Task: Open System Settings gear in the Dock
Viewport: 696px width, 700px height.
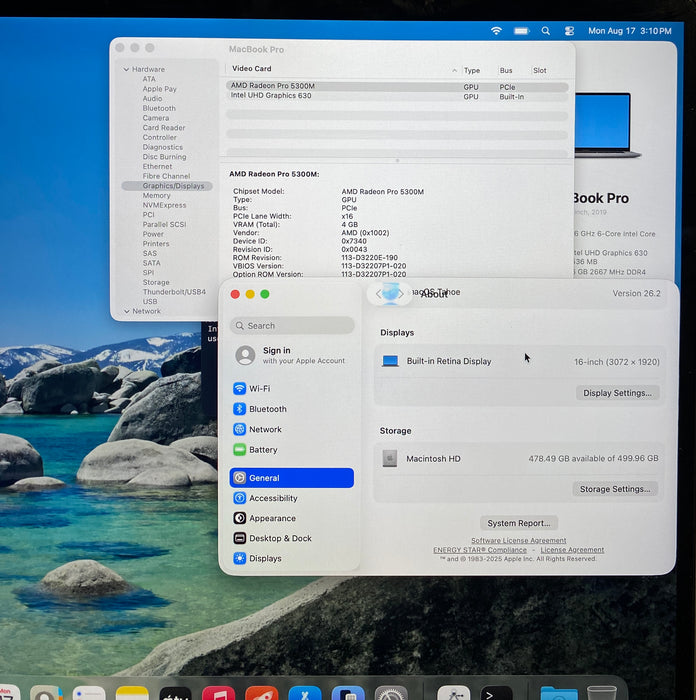Action: (x=391, y=693)
